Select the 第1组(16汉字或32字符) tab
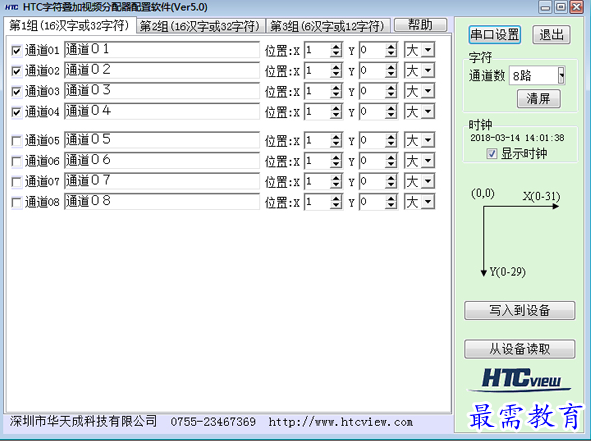 tap(69, 26)
